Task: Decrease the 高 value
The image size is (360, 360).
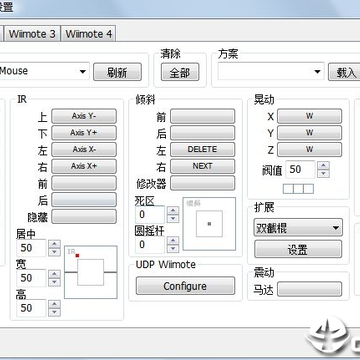Action: point(54,312)
